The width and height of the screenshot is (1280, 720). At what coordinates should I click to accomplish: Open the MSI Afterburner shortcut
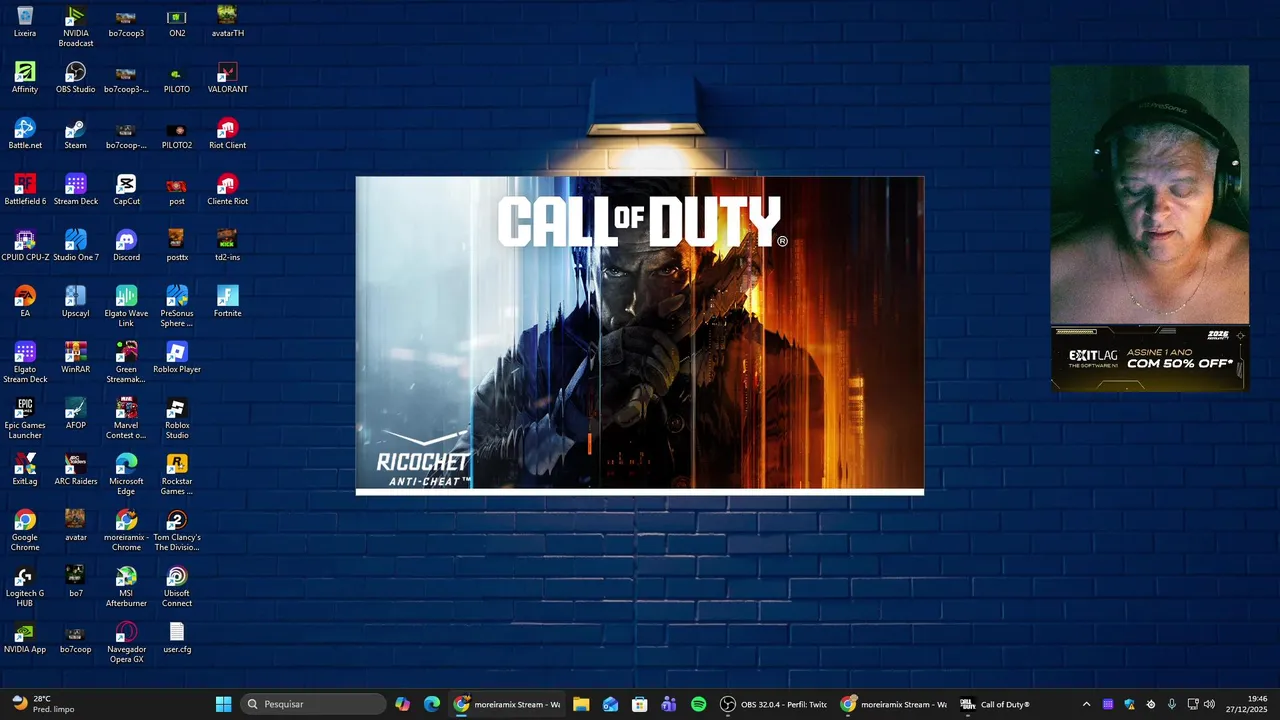tap(126, 587)
